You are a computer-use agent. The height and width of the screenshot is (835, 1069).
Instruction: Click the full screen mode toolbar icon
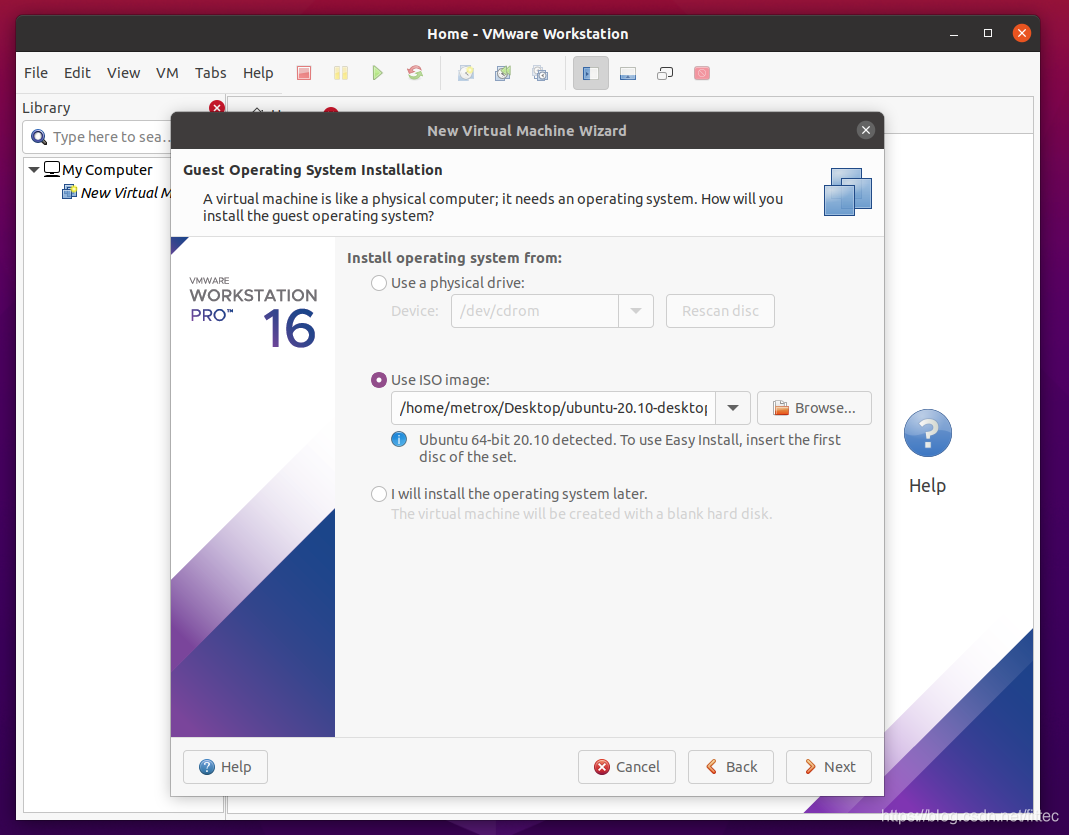tap(665, 73)
